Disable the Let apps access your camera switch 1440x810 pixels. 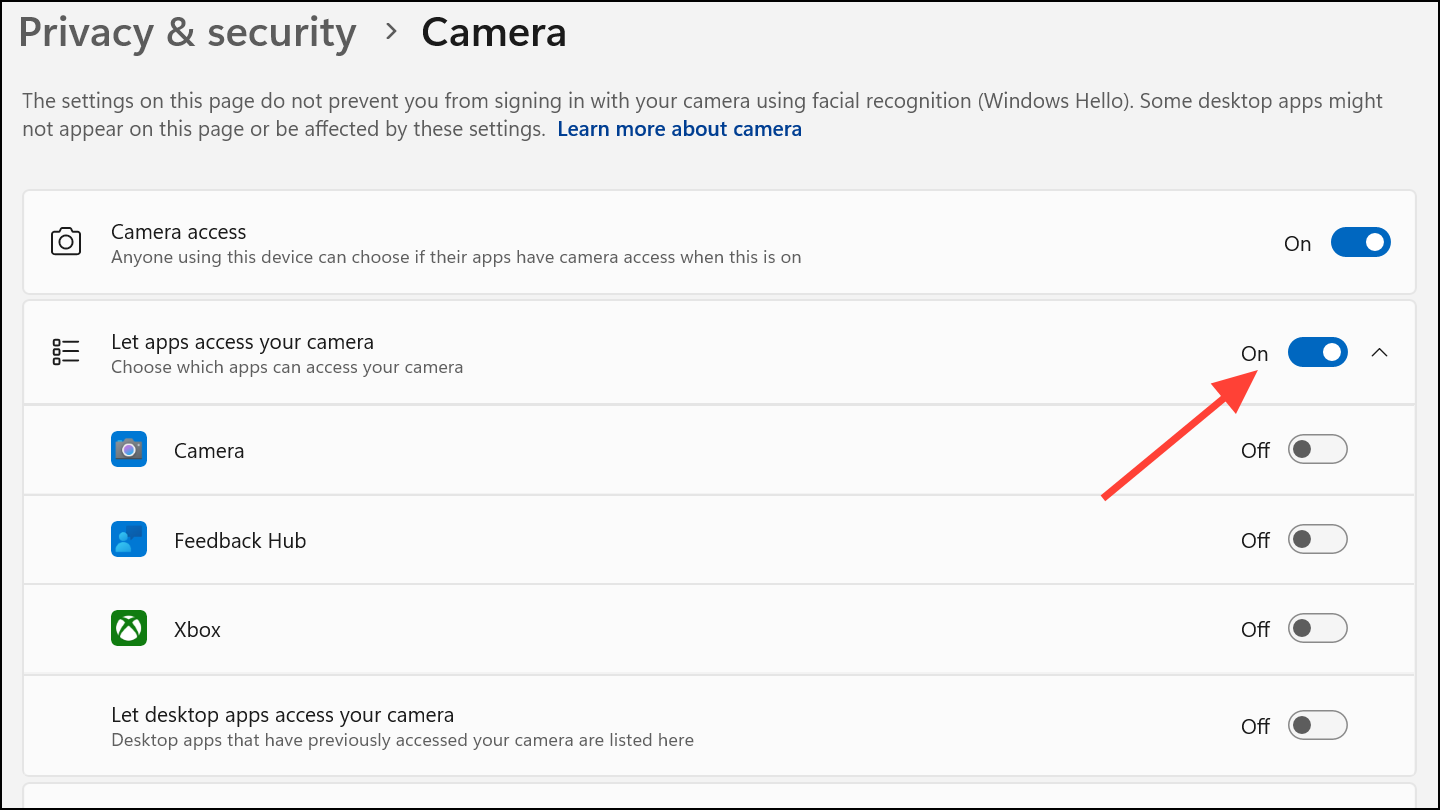pos(1317,352)
